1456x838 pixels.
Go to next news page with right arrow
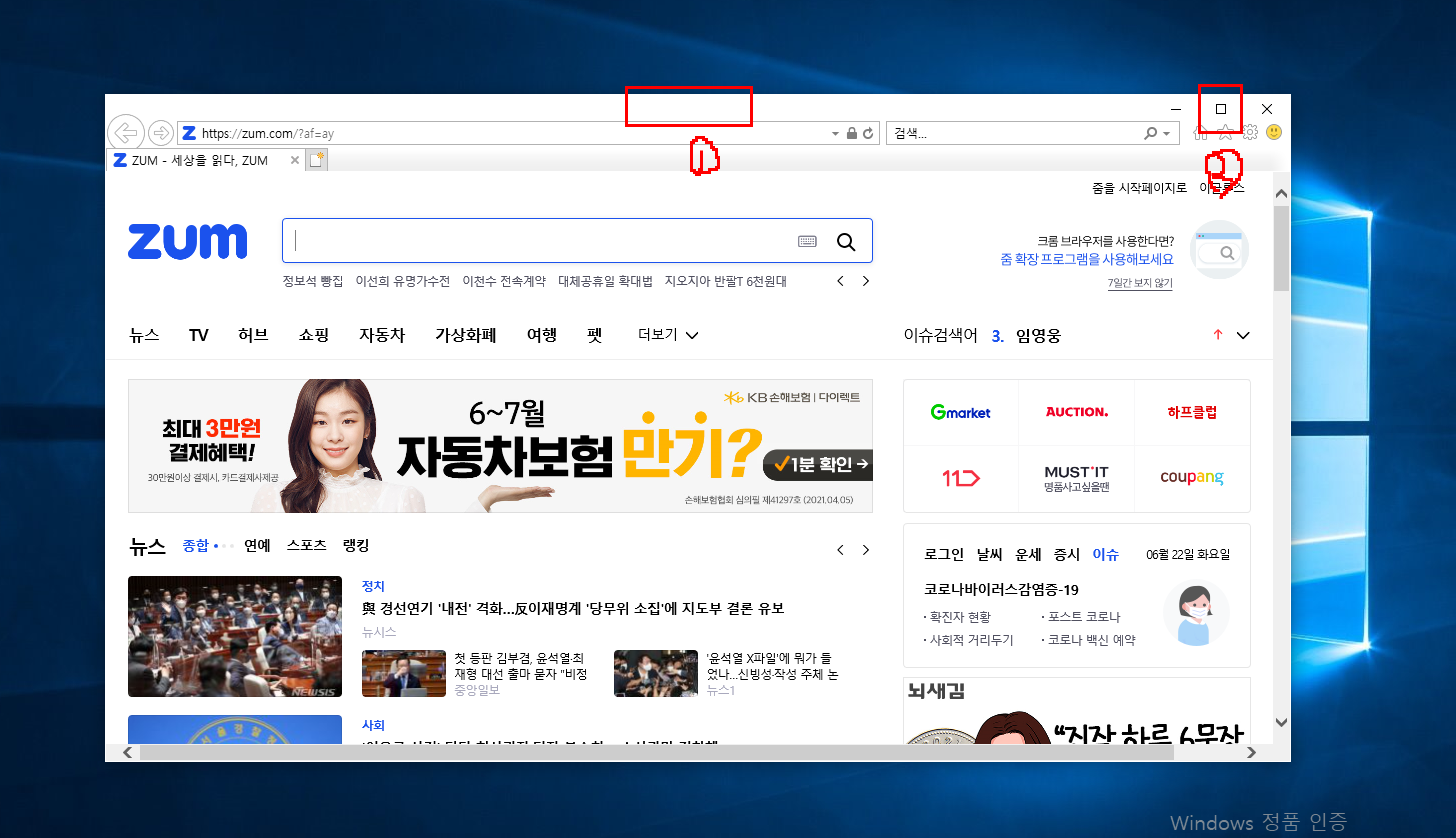tap(866, 550)
